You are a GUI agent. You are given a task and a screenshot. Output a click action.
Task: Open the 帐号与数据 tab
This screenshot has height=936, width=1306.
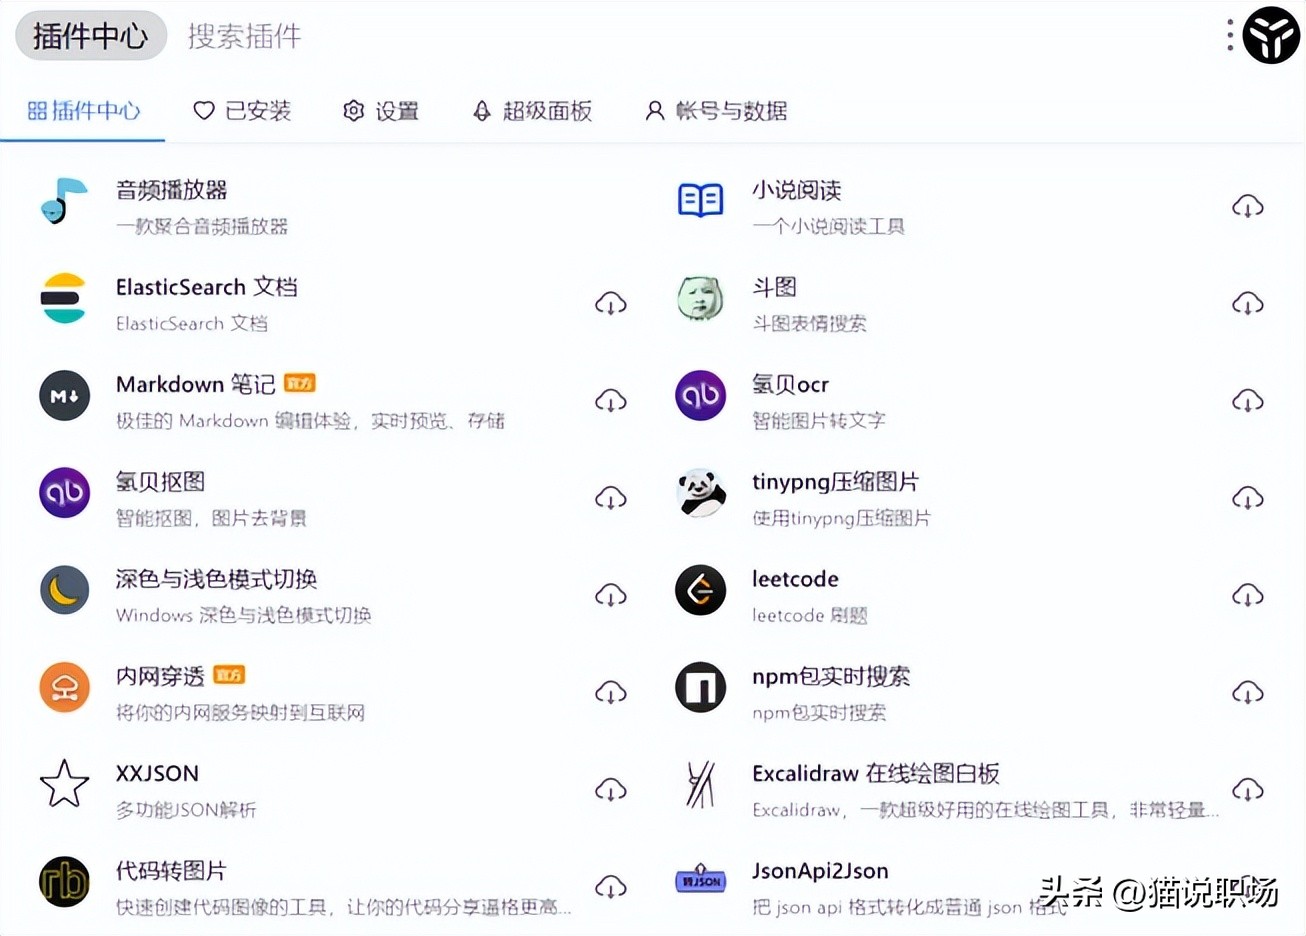pyautogui.click(x=716, y=111)
